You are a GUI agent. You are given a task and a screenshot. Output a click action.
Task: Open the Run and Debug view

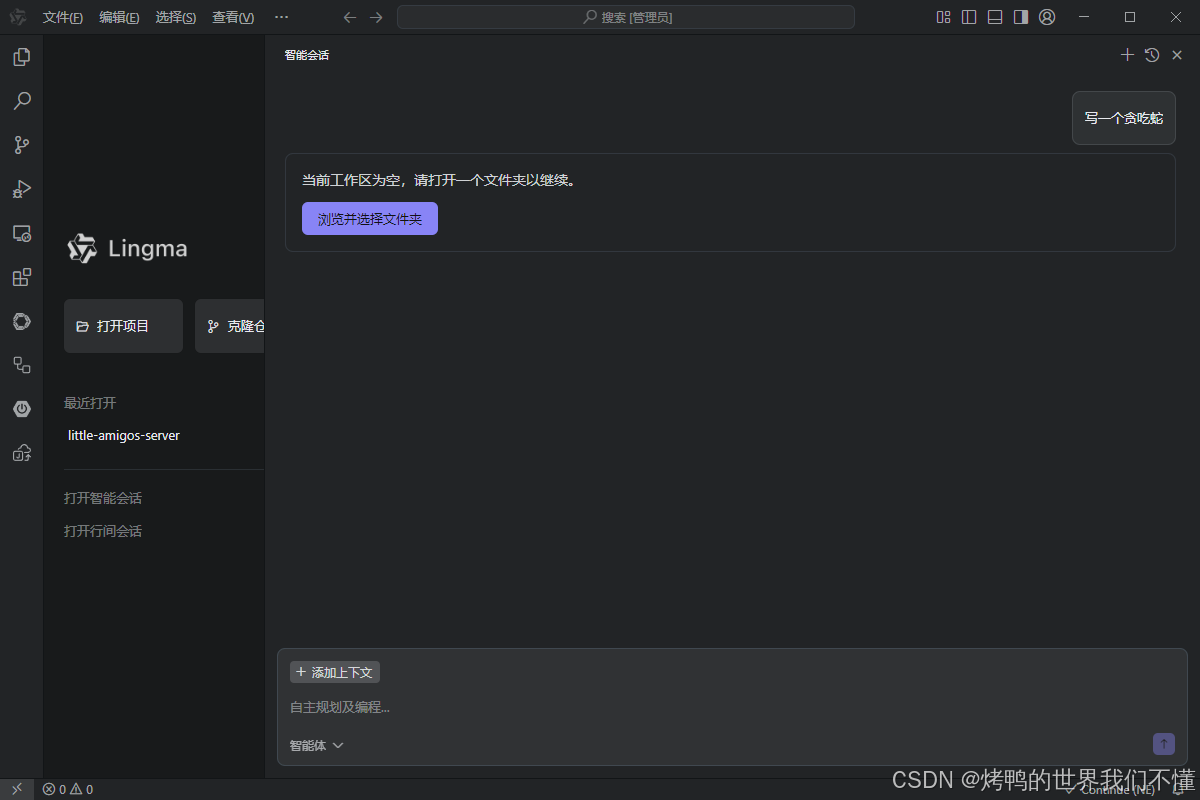pyautogui.click(x=21, y=189)
